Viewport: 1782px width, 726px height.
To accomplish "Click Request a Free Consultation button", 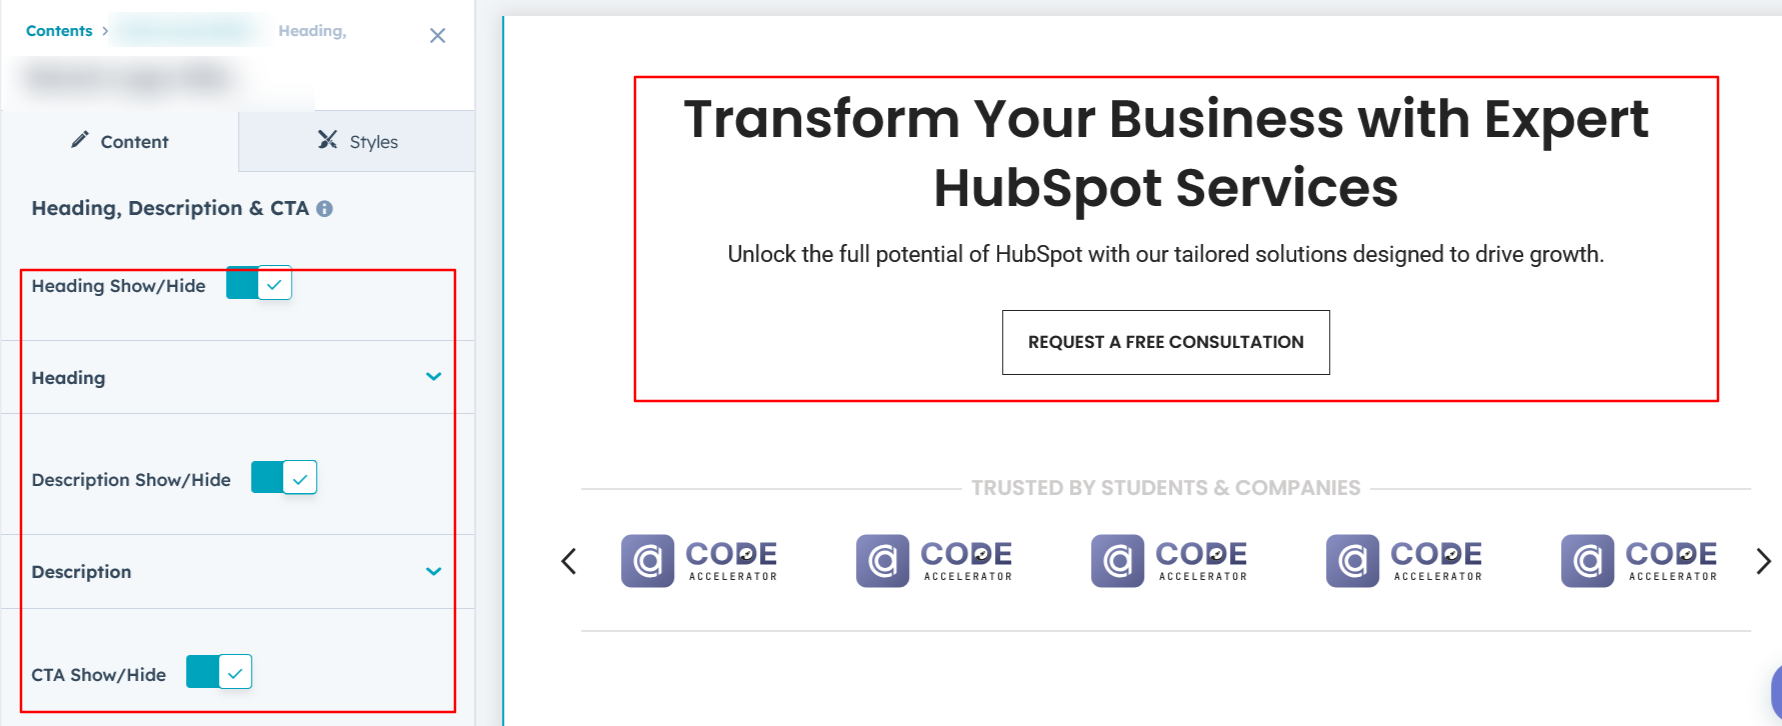I will 1165,342.
